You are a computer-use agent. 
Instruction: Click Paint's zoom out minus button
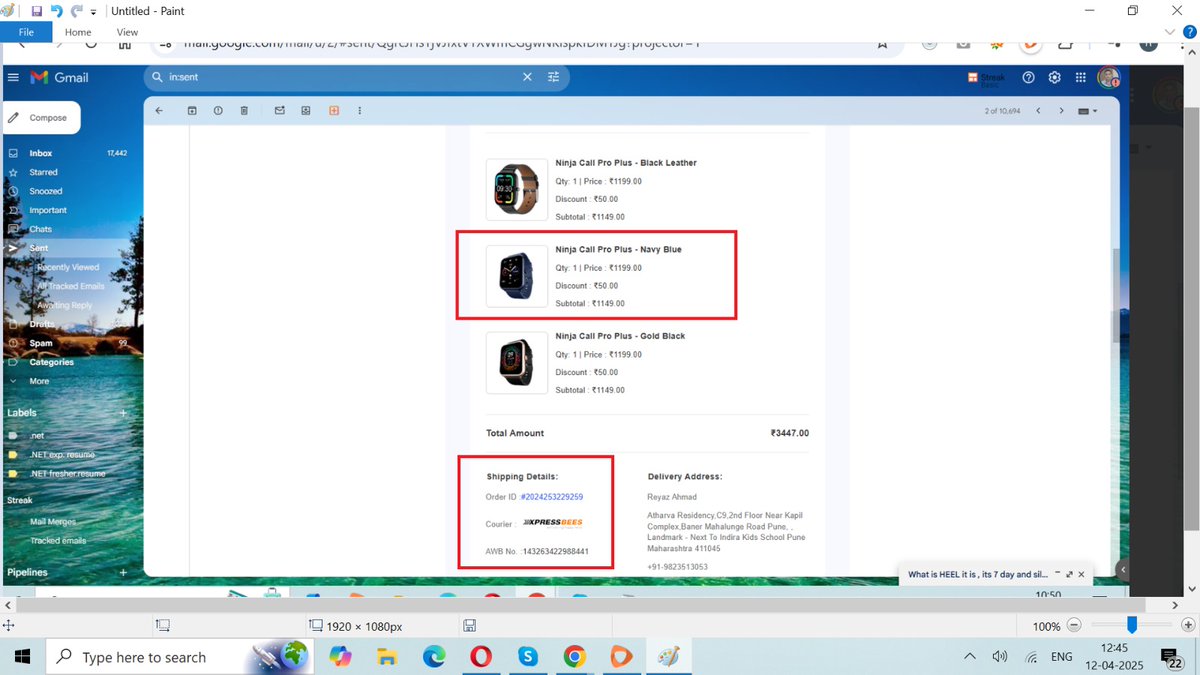tap(1074, 625)
